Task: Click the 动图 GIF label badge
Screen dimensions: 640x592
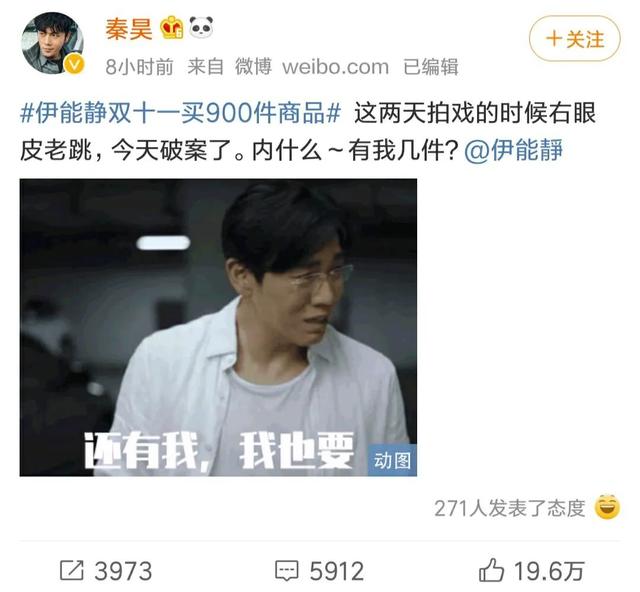Action: pyautogui.click(x=392, y=461)
